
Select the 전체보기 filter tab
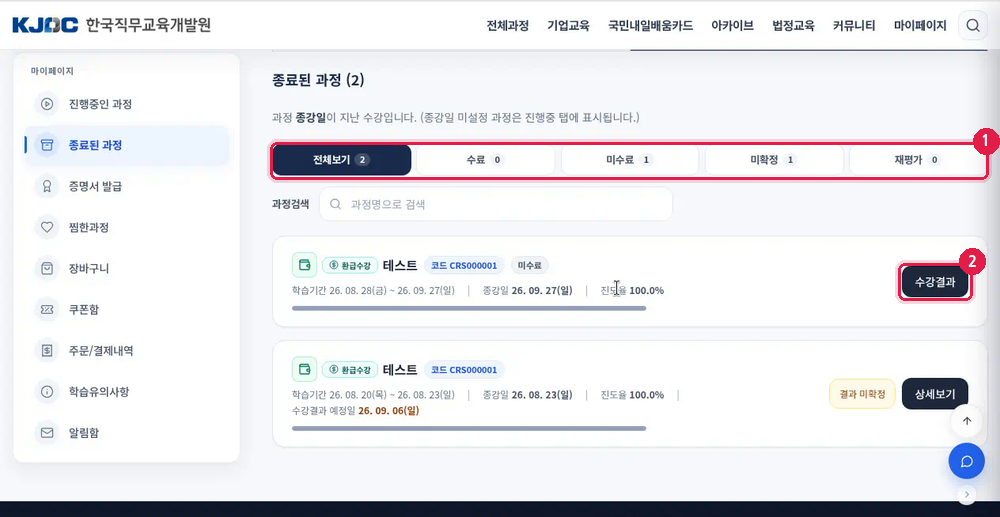point(341,160)
